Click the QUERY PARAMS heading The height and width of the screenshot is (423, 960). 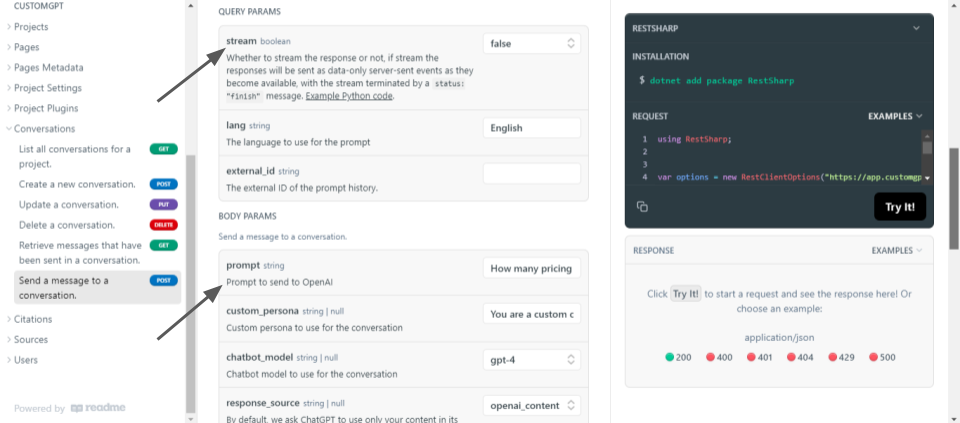[x=250, y=12]
